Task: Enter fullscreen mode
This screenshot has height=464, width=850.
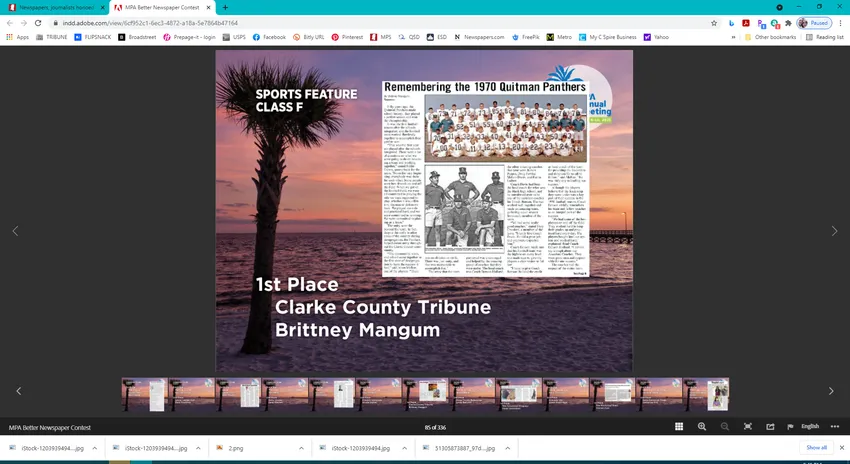Action: coord(747,426)
